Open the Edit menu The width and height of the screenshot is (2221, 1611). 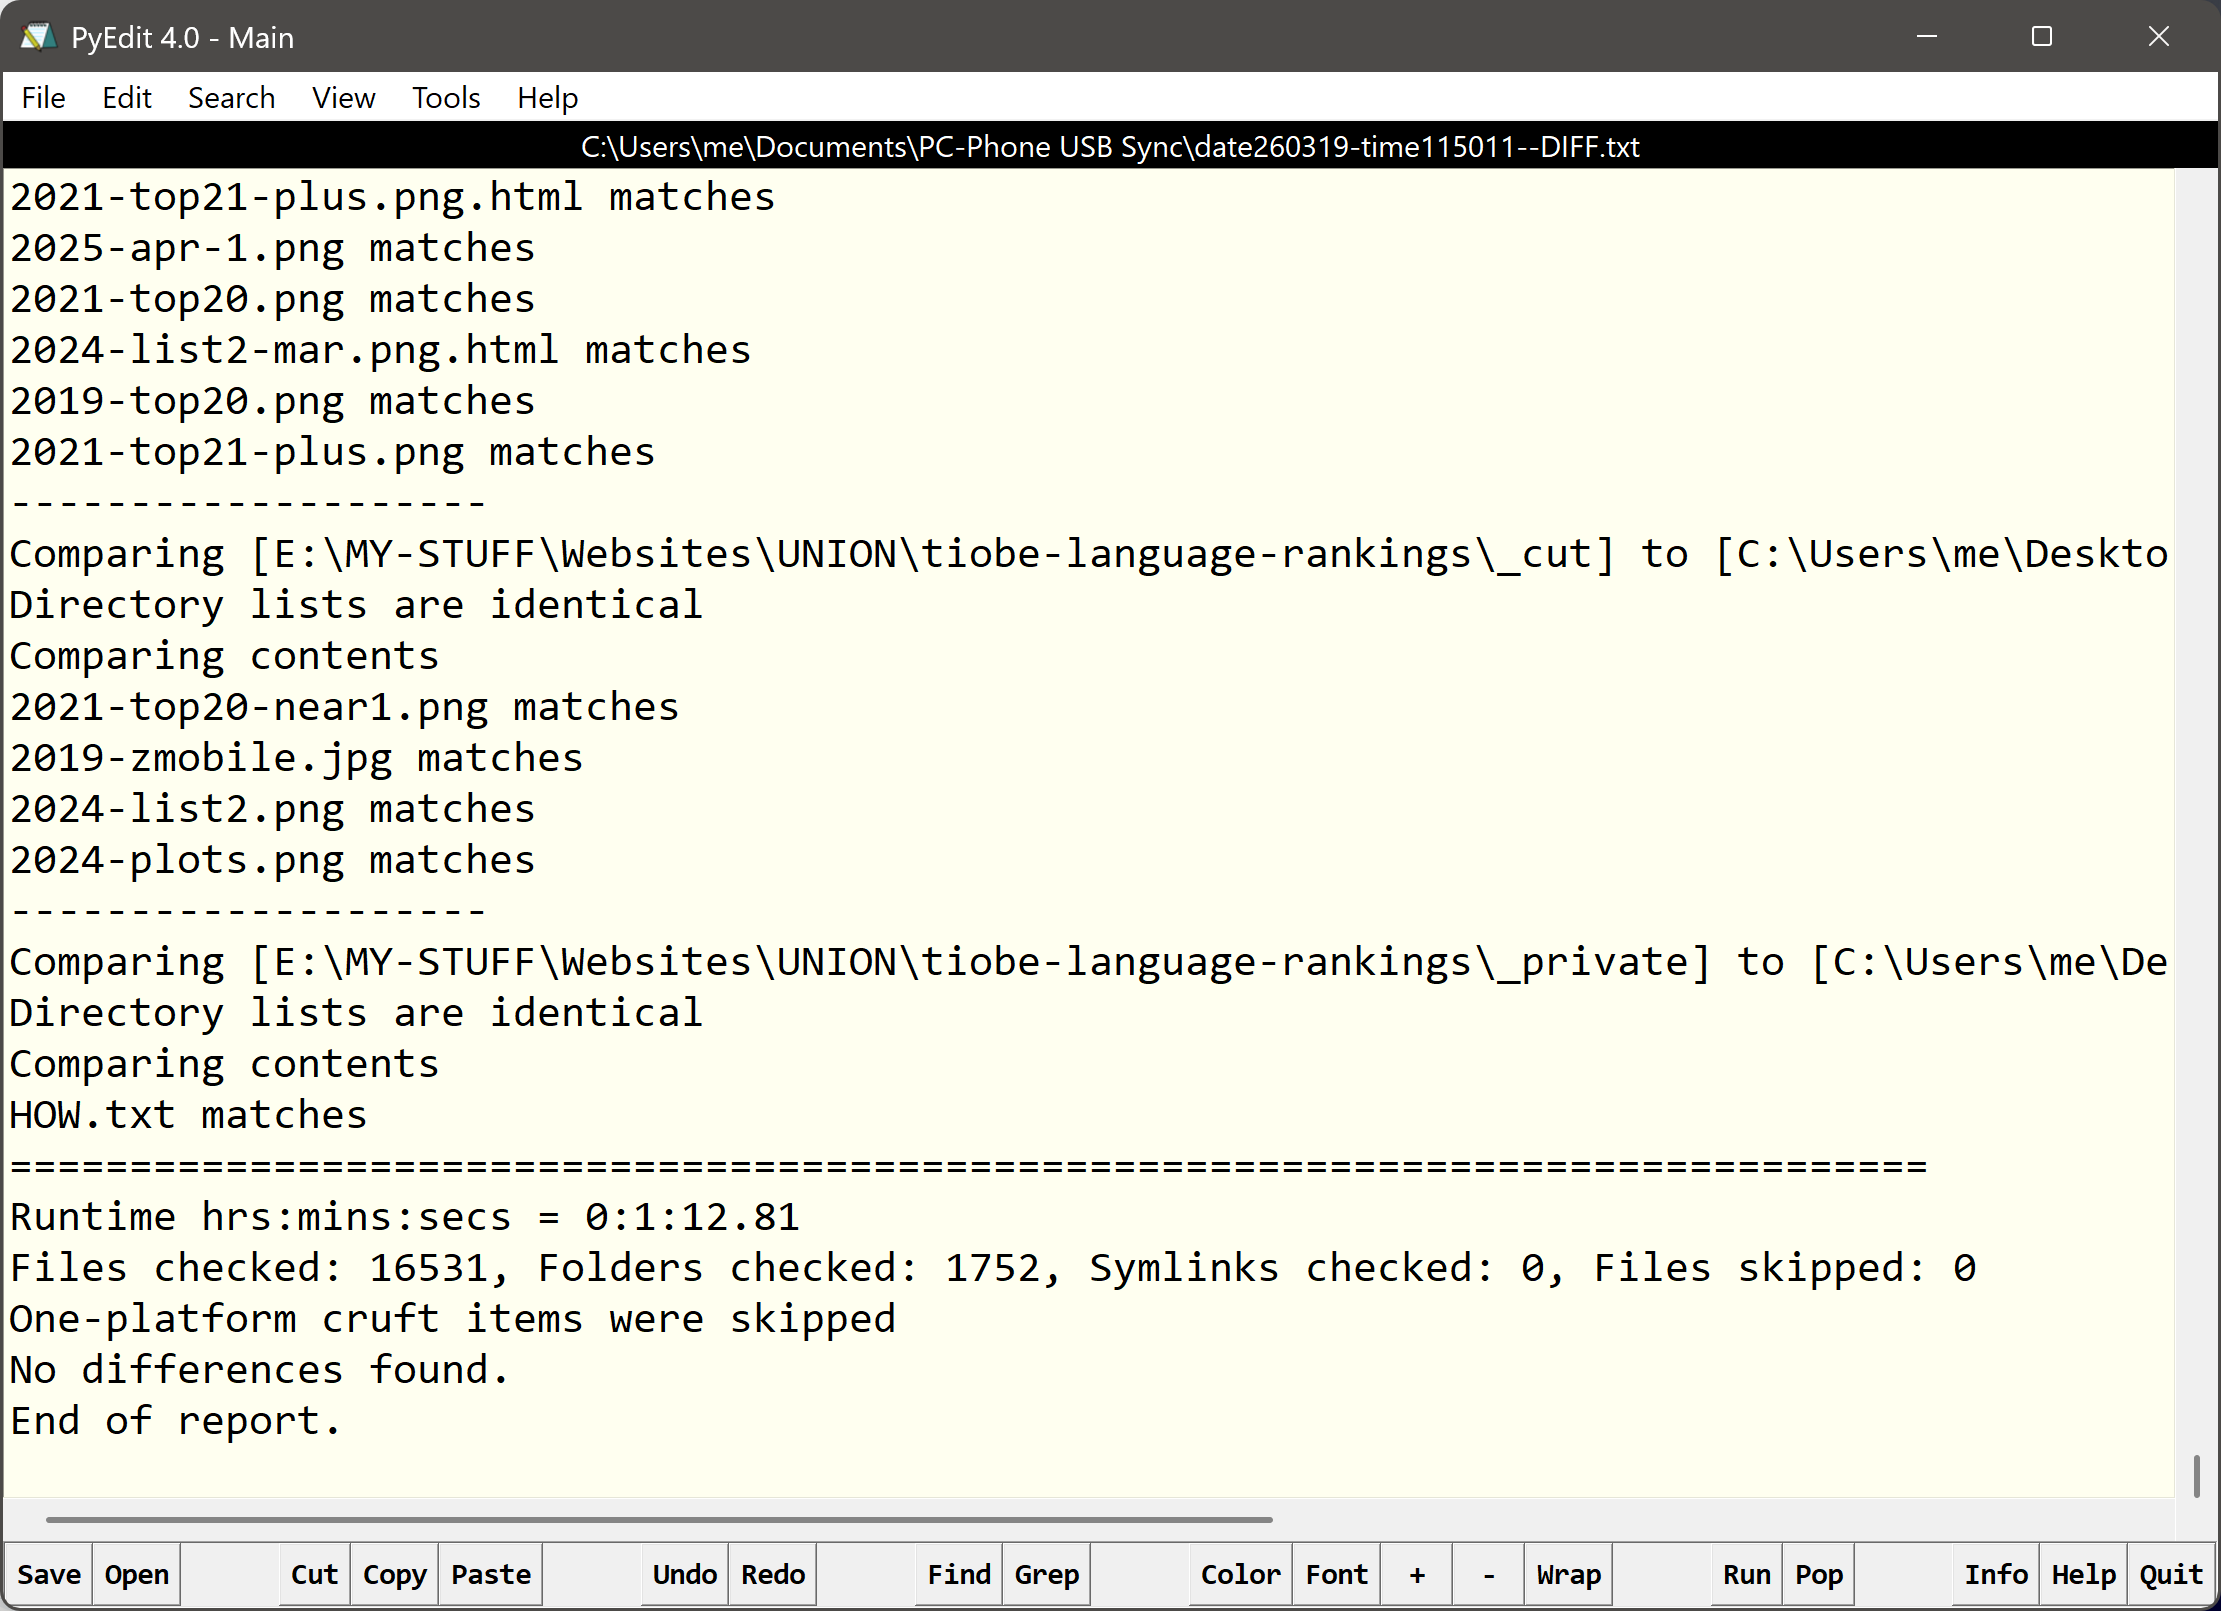pos(126,98)
